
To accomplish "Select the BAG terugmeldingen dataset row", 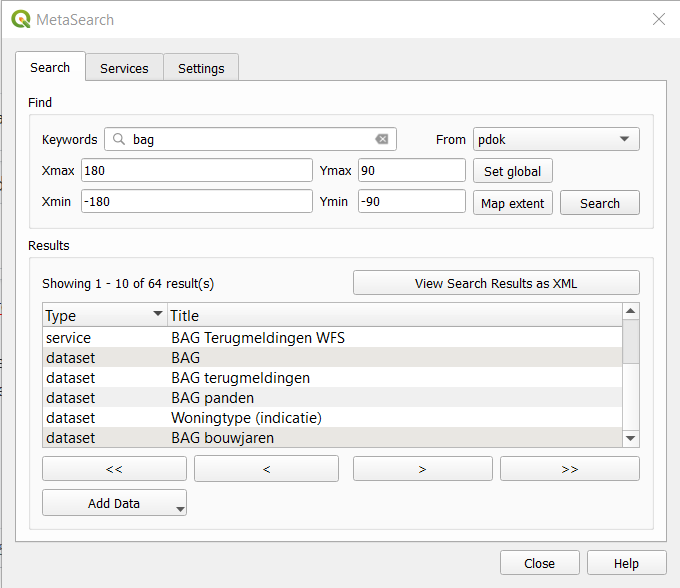I will click(x=332, y=377).
